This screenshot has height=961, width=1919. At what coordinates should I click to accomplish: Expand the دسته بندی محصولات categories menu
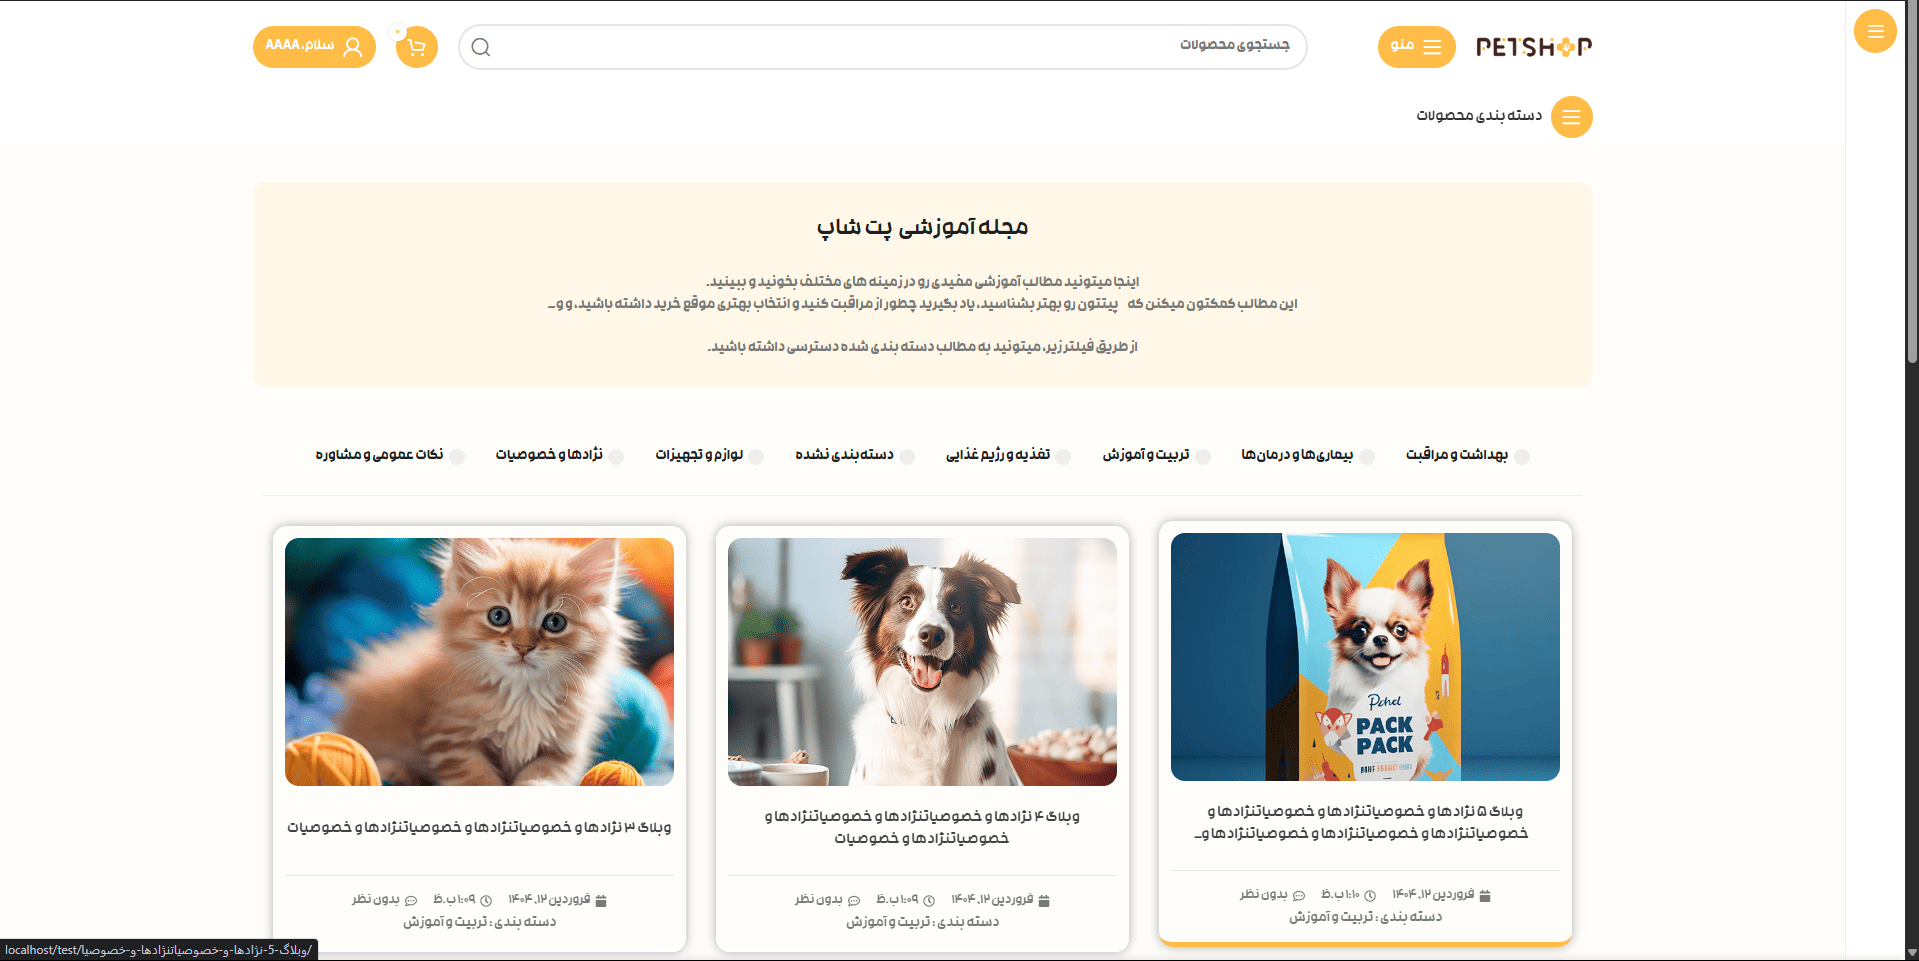(x=1504, y=117)
